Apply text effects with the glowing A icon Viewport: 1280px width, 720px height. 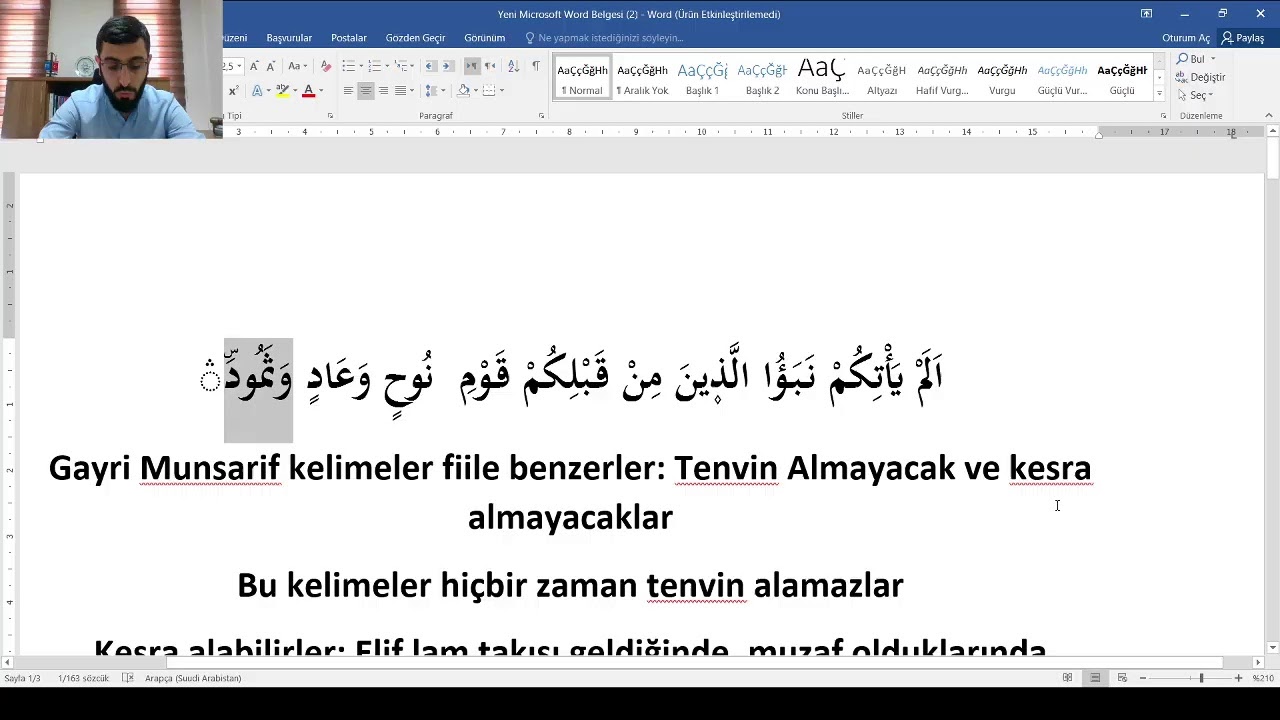(x=257, y=91)
